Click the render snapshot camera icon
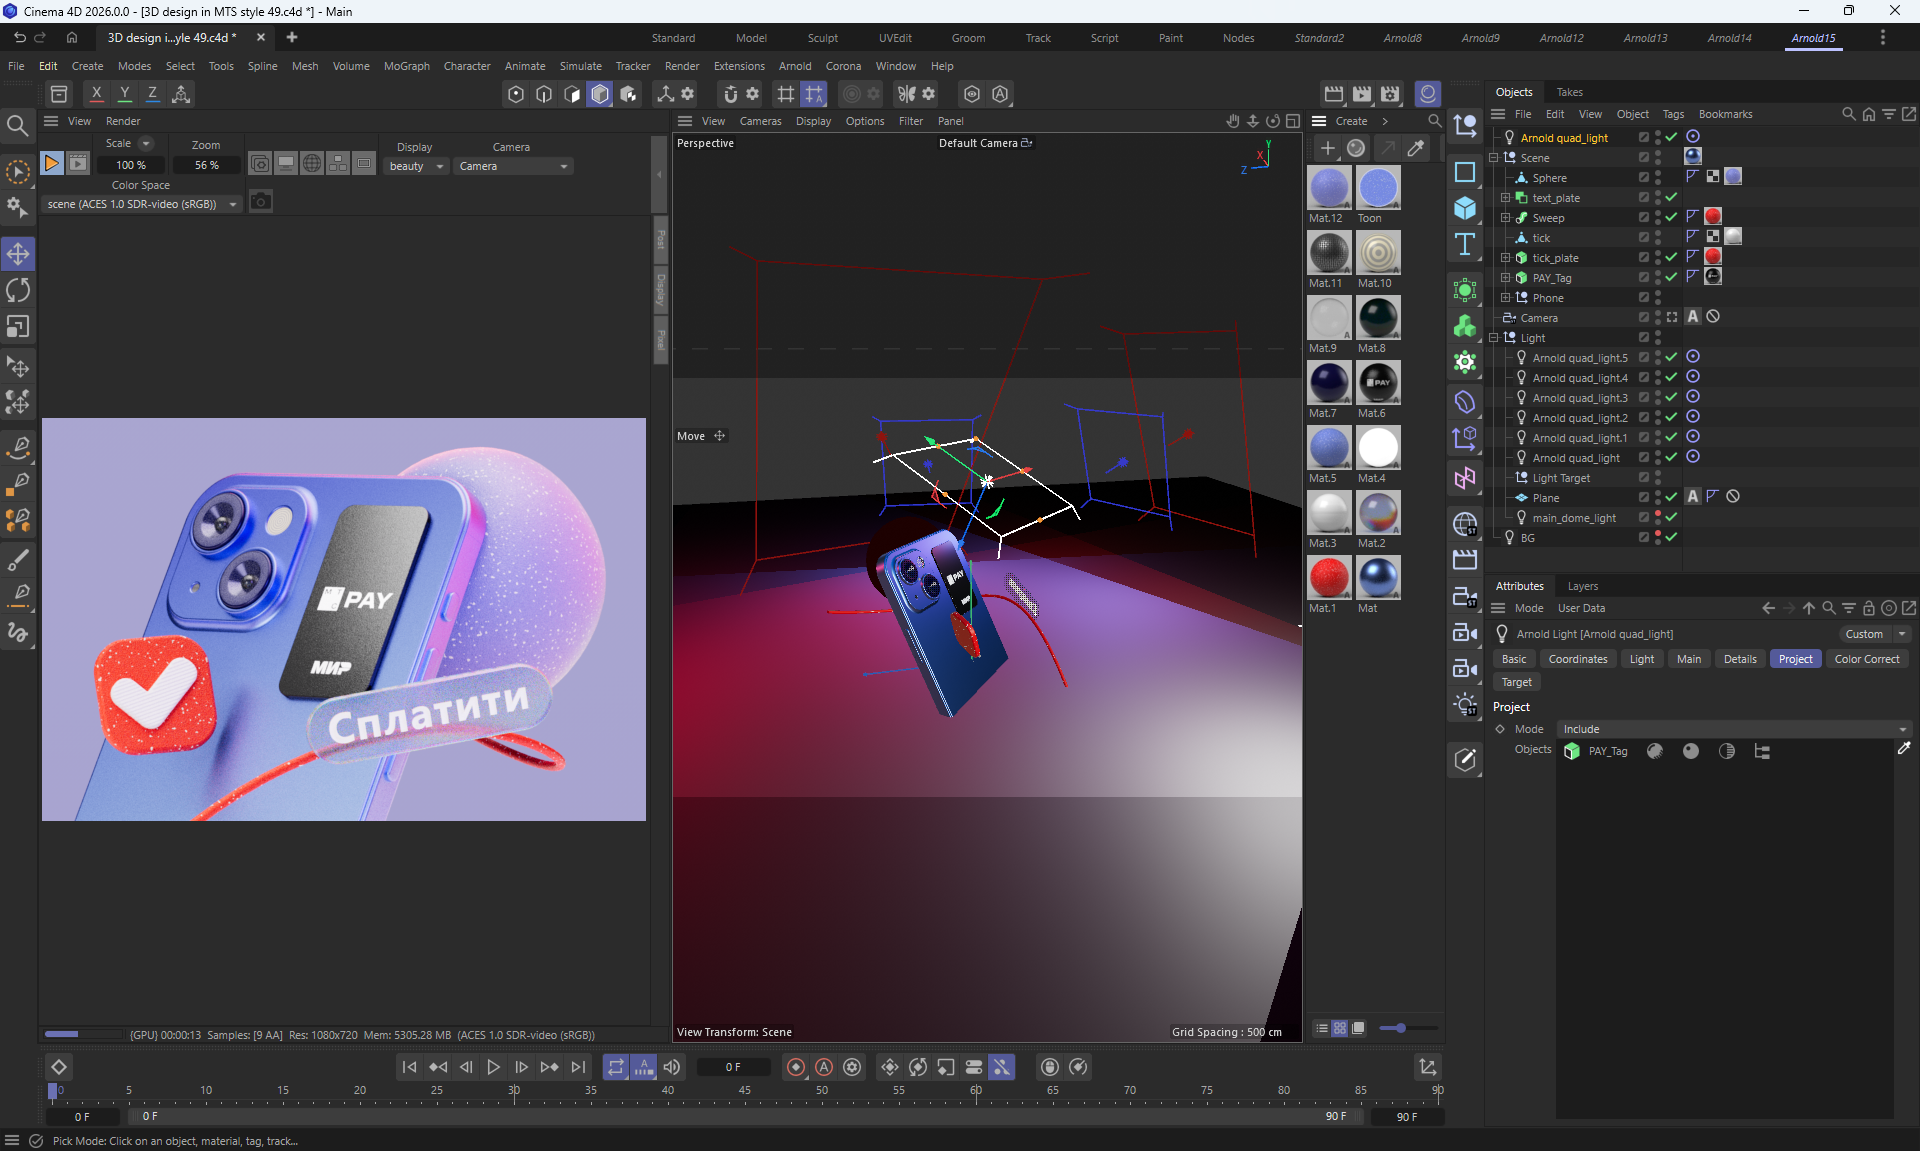This screenshot has width=1920, height=1151. click(261, 202)
